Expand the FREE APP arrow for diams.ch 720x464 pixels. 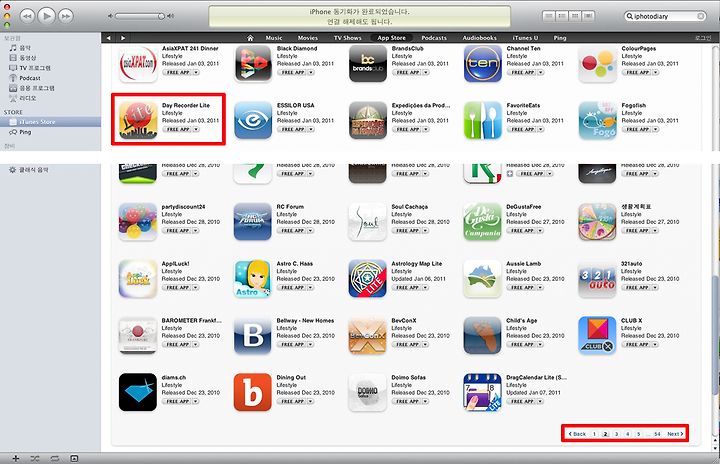click(x=196, y=402)
